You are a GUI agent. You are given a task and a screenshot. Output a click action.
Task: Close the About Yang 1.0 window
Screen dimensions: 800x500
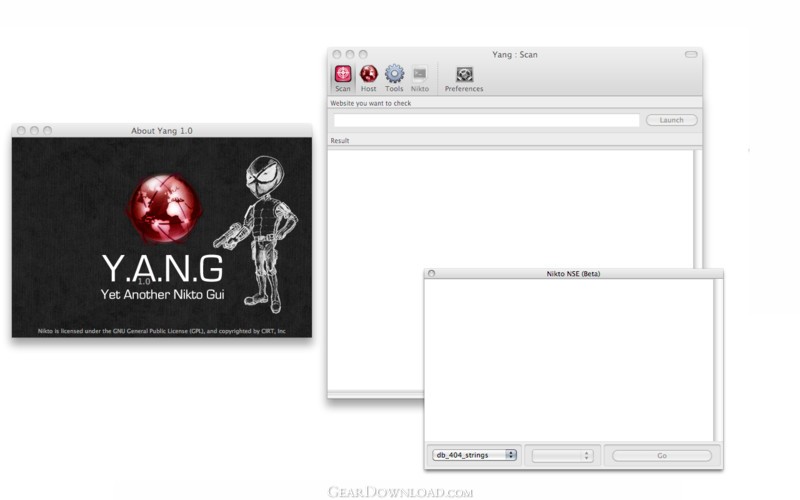[x=21, y=131]
